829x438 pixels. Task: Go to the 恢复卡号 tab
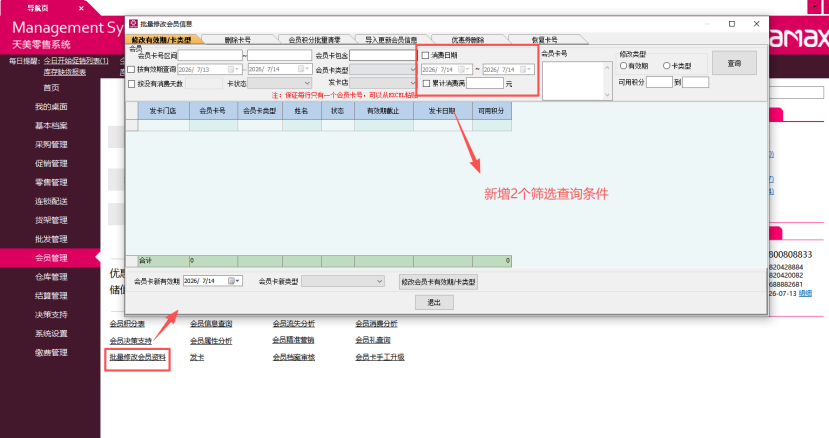pos(545,40)
